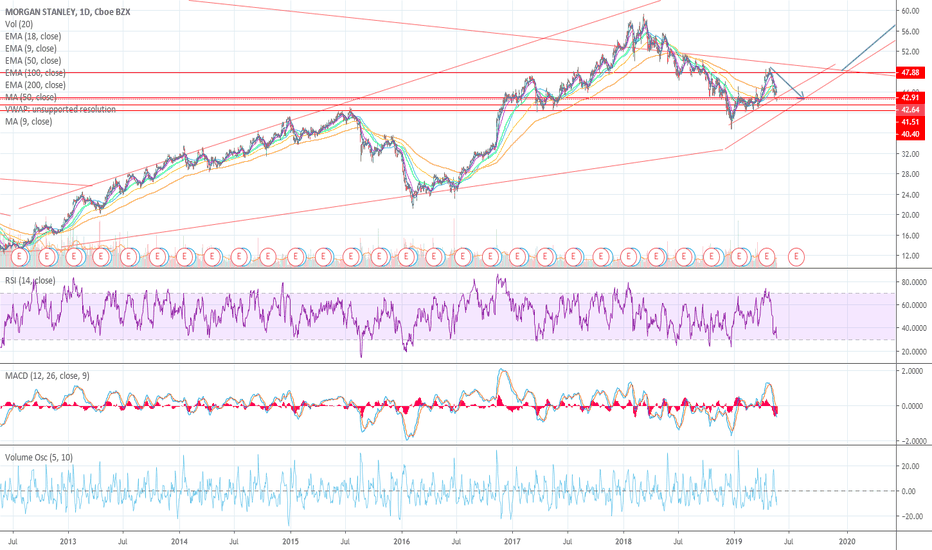The image size is (932, 550).
Task: Select the blue downward arrow drawing near 2019
Action: (x=787, y=83)
